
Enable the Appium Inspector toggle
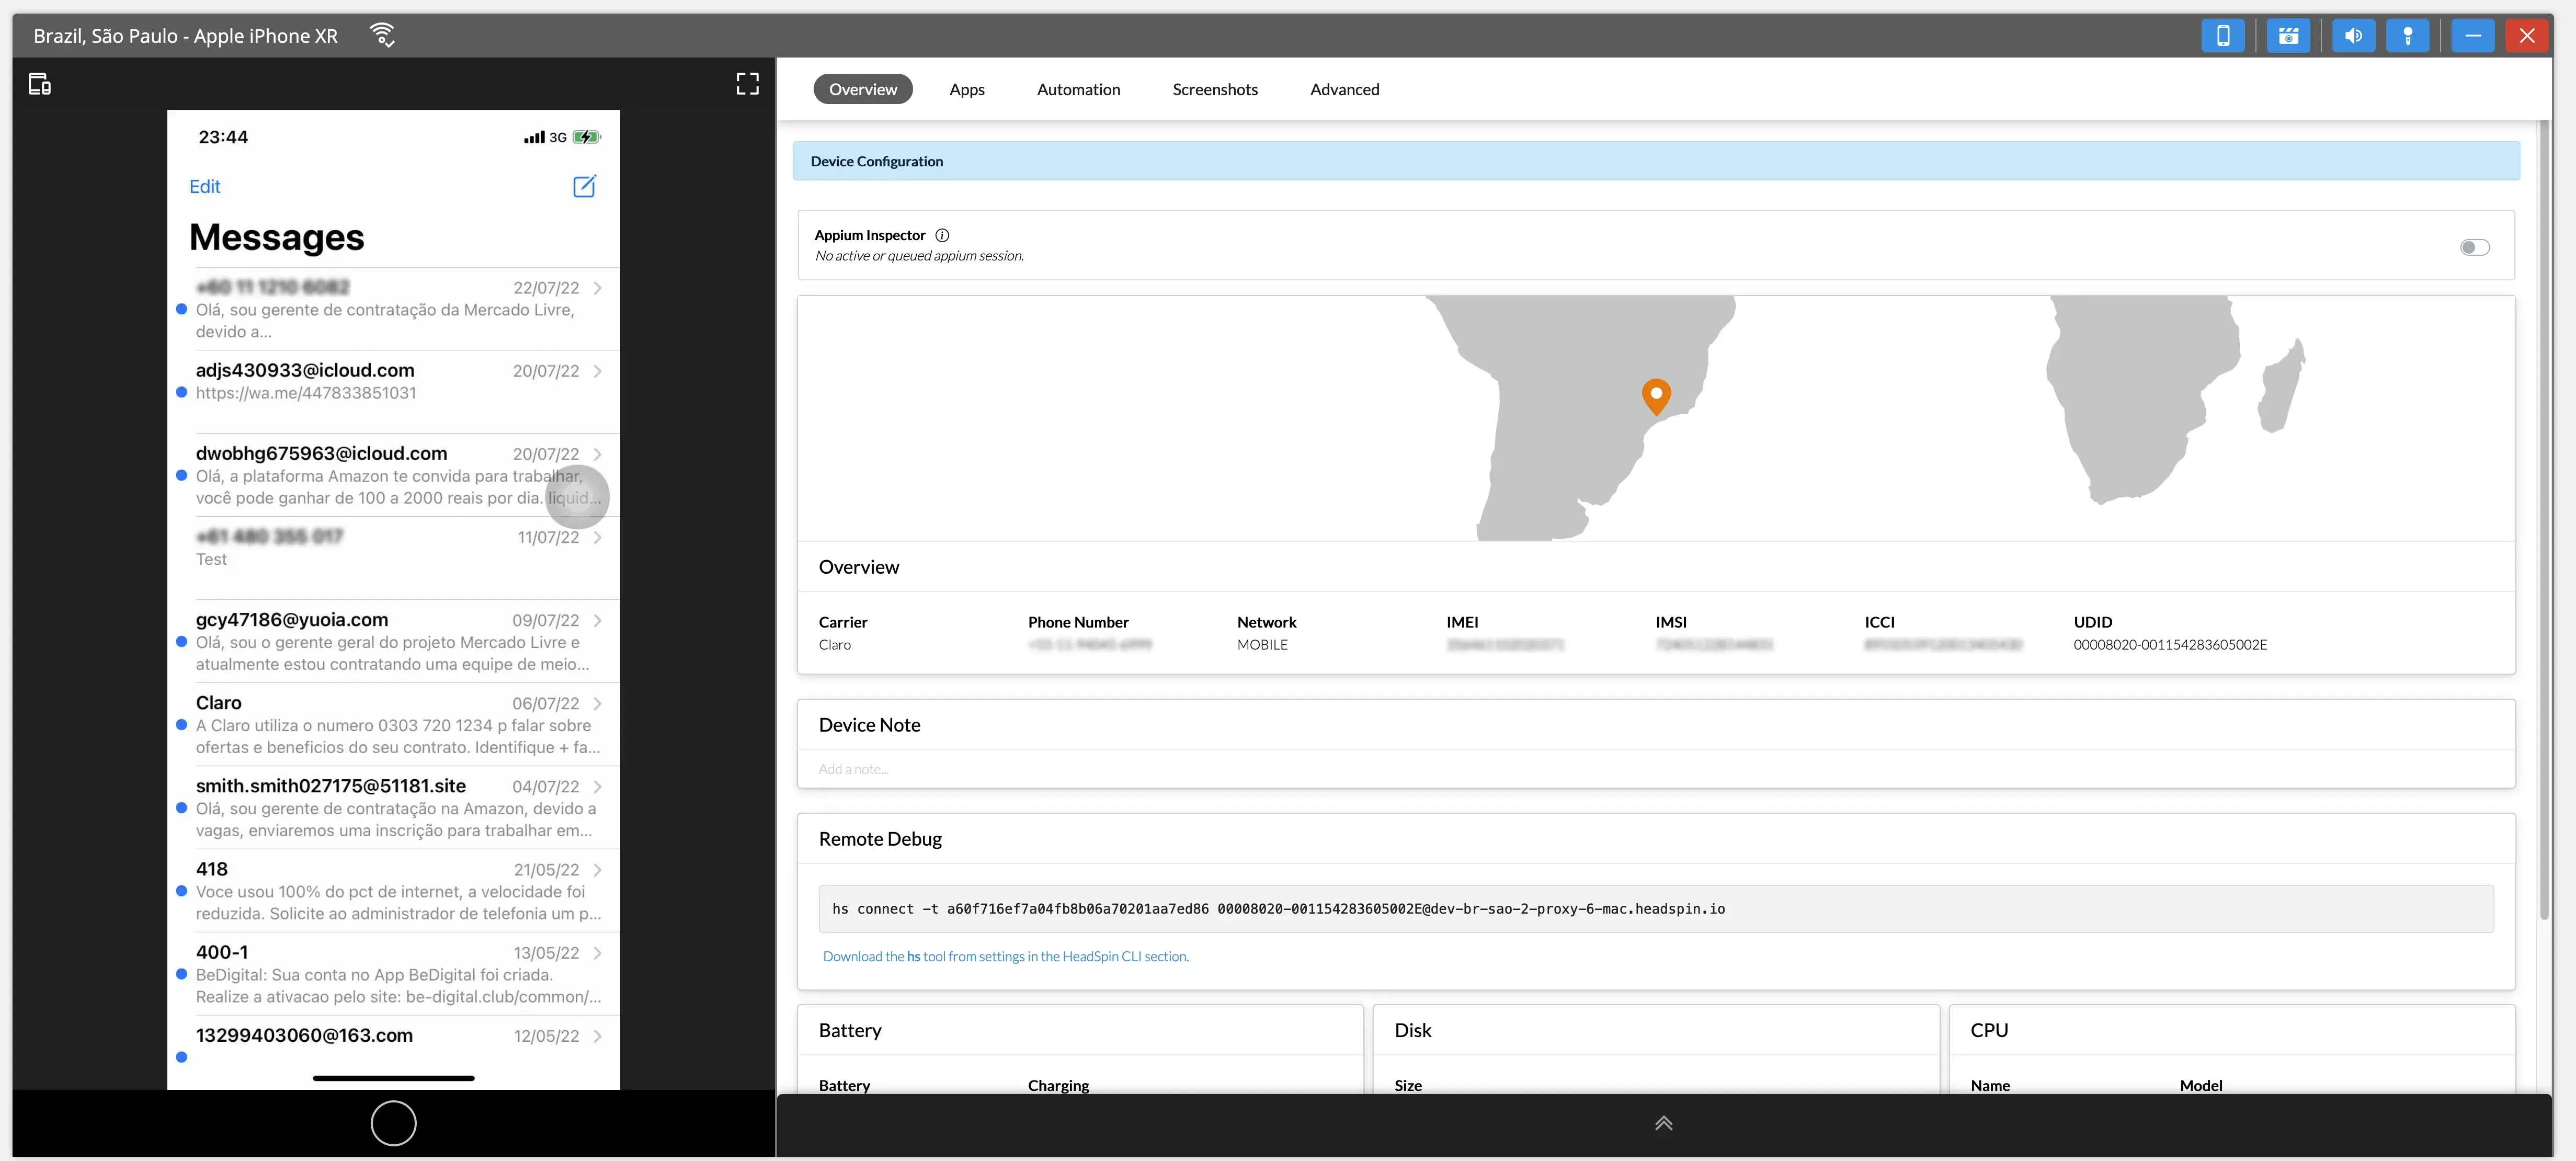click(x=2475, y=247)
